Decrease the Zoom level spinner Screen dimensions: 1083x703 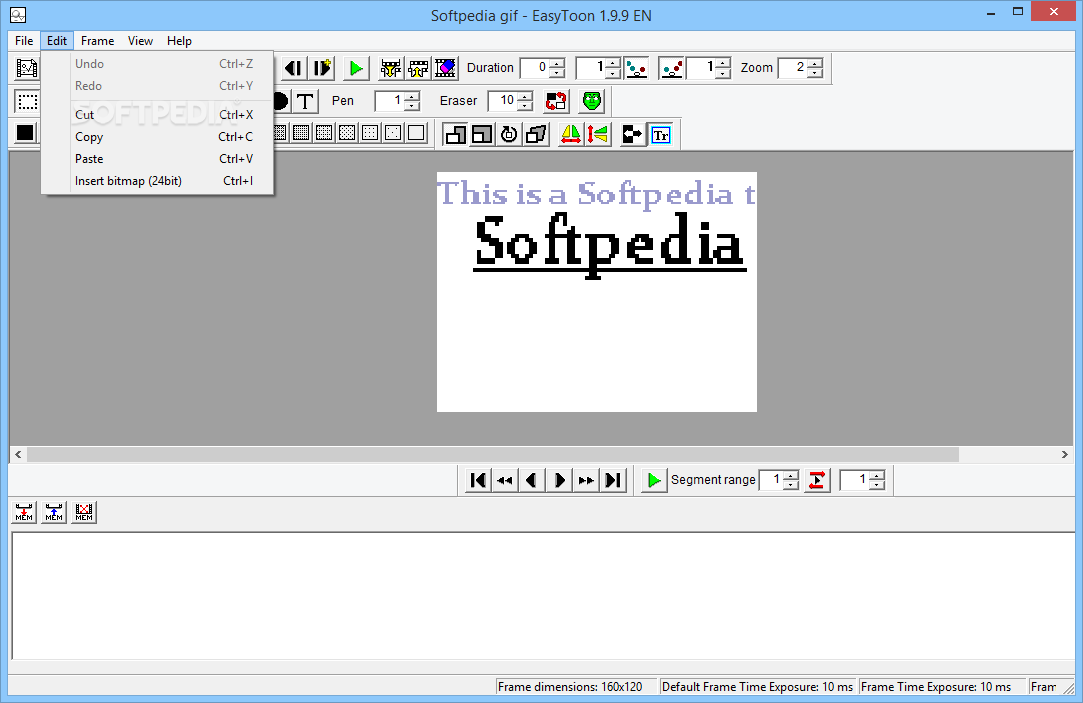click(815, 73)
